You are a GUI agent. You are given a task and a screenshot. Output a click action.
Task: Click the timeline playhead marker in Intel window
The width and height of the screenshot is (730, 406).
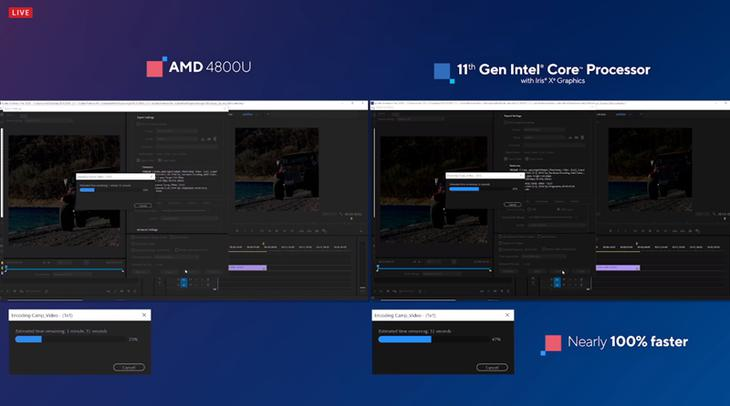click(636, 244)
